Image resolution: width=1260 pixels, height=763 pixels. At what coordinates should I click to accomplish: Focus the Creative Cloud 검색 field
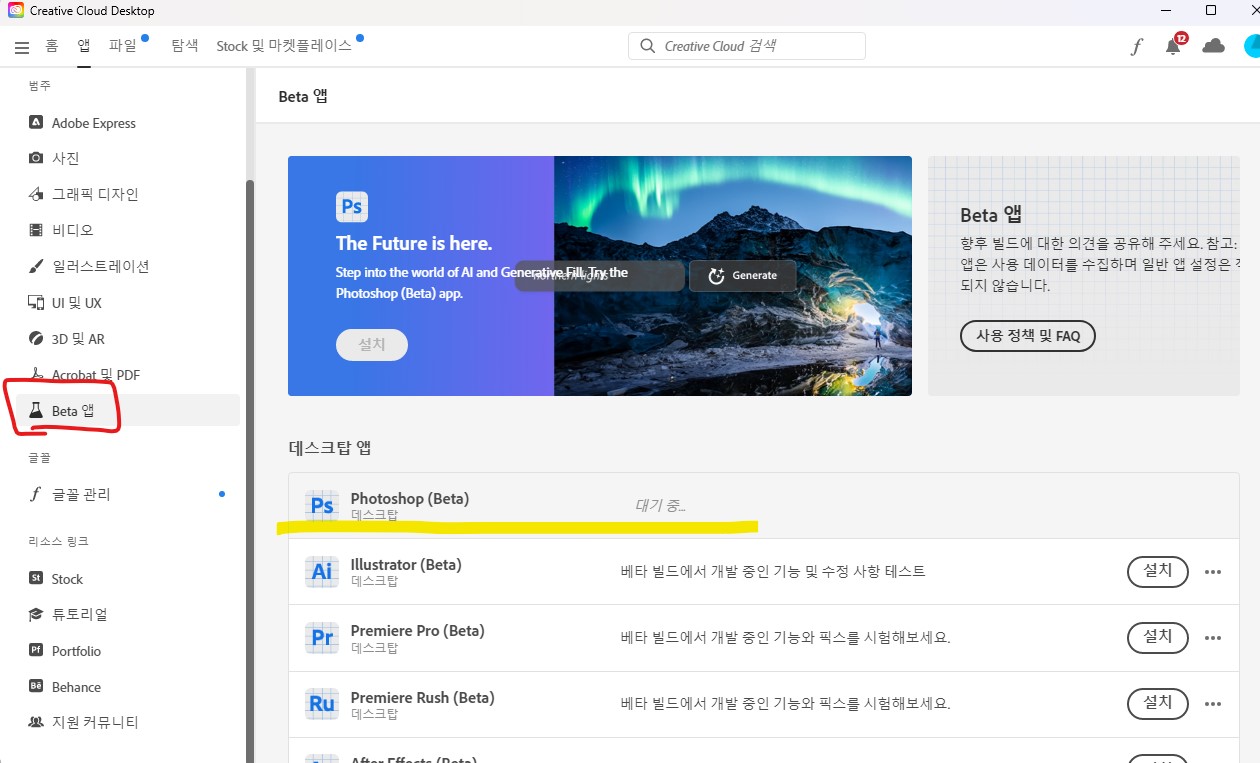747,46
